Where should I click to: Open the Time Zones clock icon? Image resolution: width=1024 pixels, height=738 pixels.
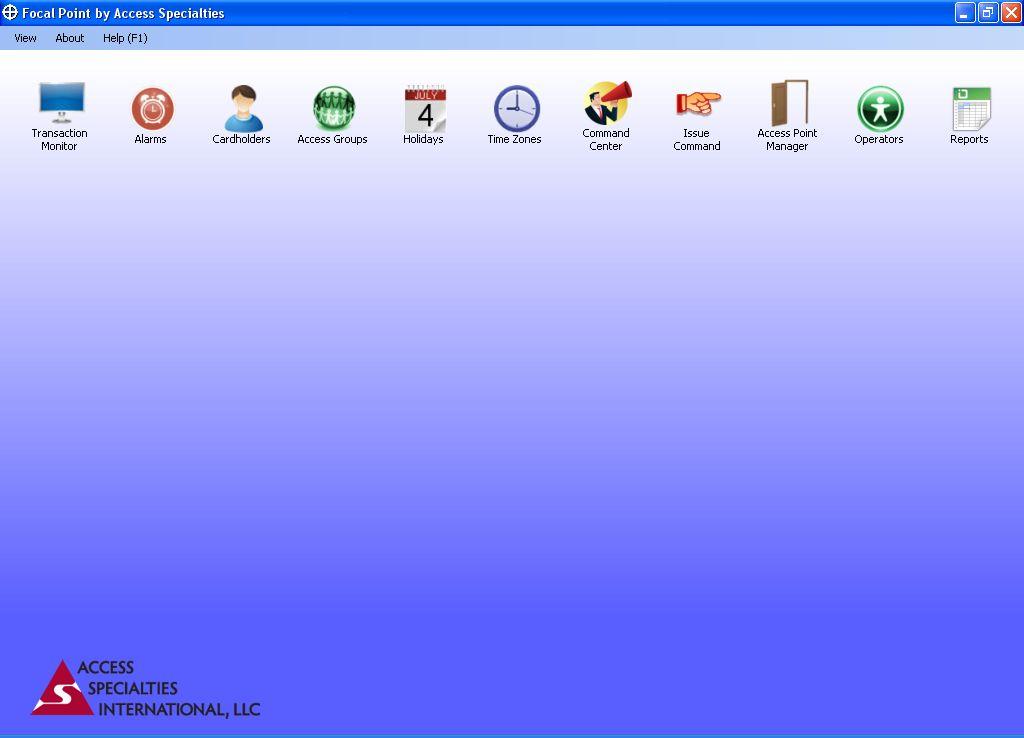[x=517, y=108]
